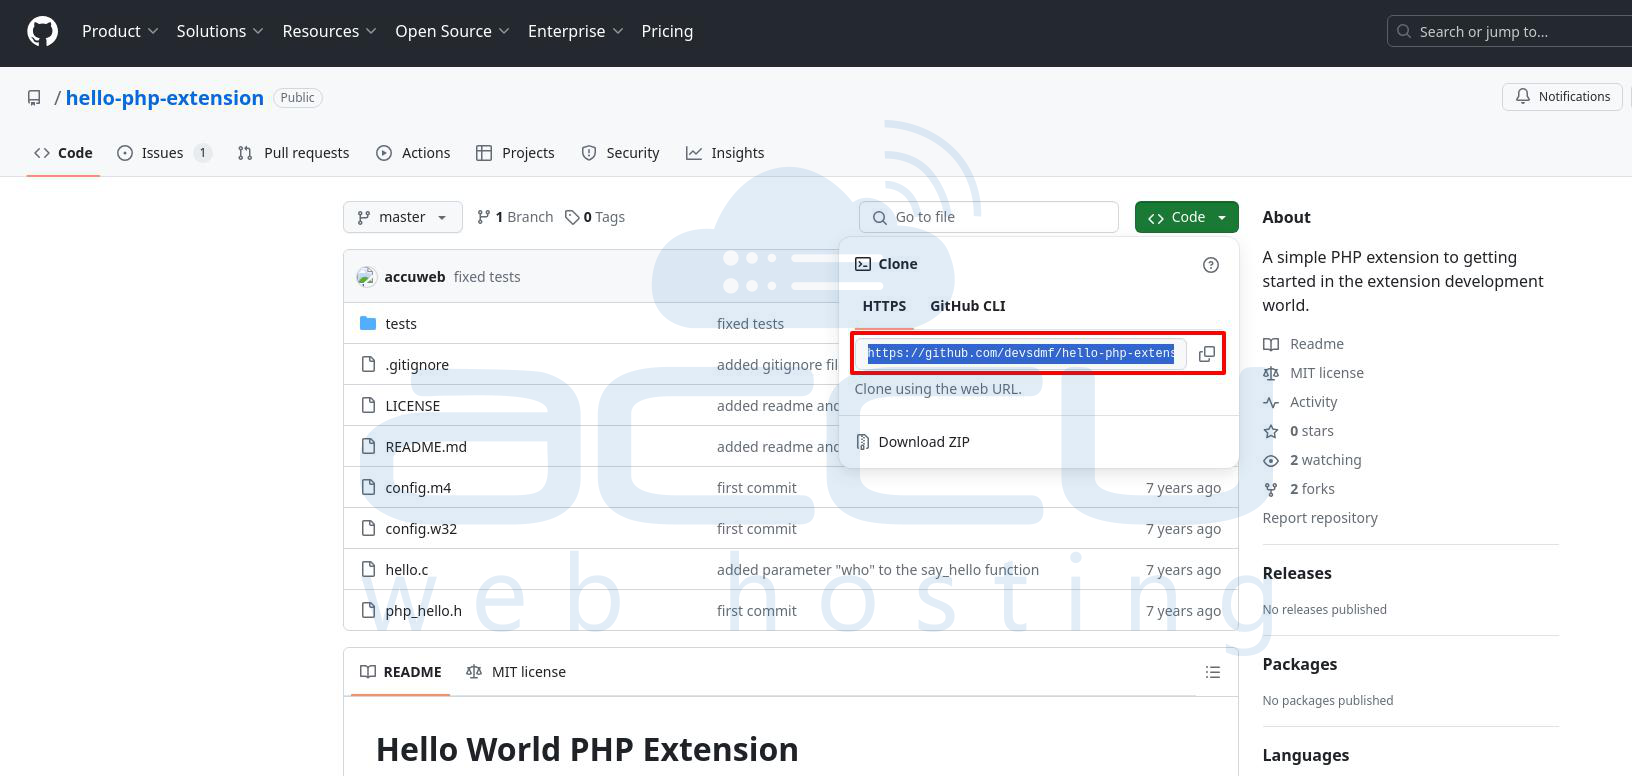
Task: Open commit 'added parameter "who"' message
Action: coord(878,570)
